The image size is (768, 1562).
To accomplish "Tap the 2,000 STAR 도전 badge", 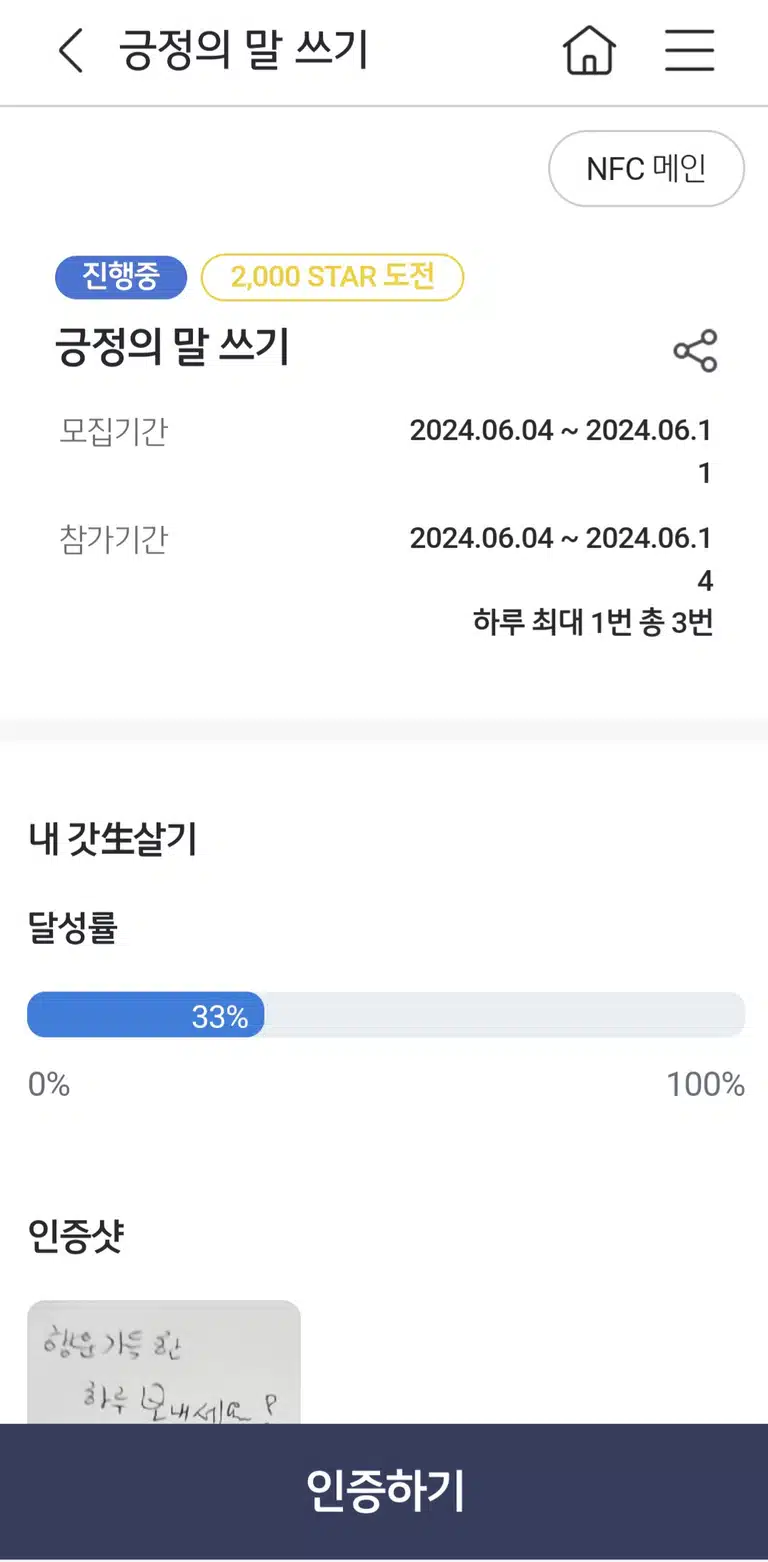I will 332,278.
